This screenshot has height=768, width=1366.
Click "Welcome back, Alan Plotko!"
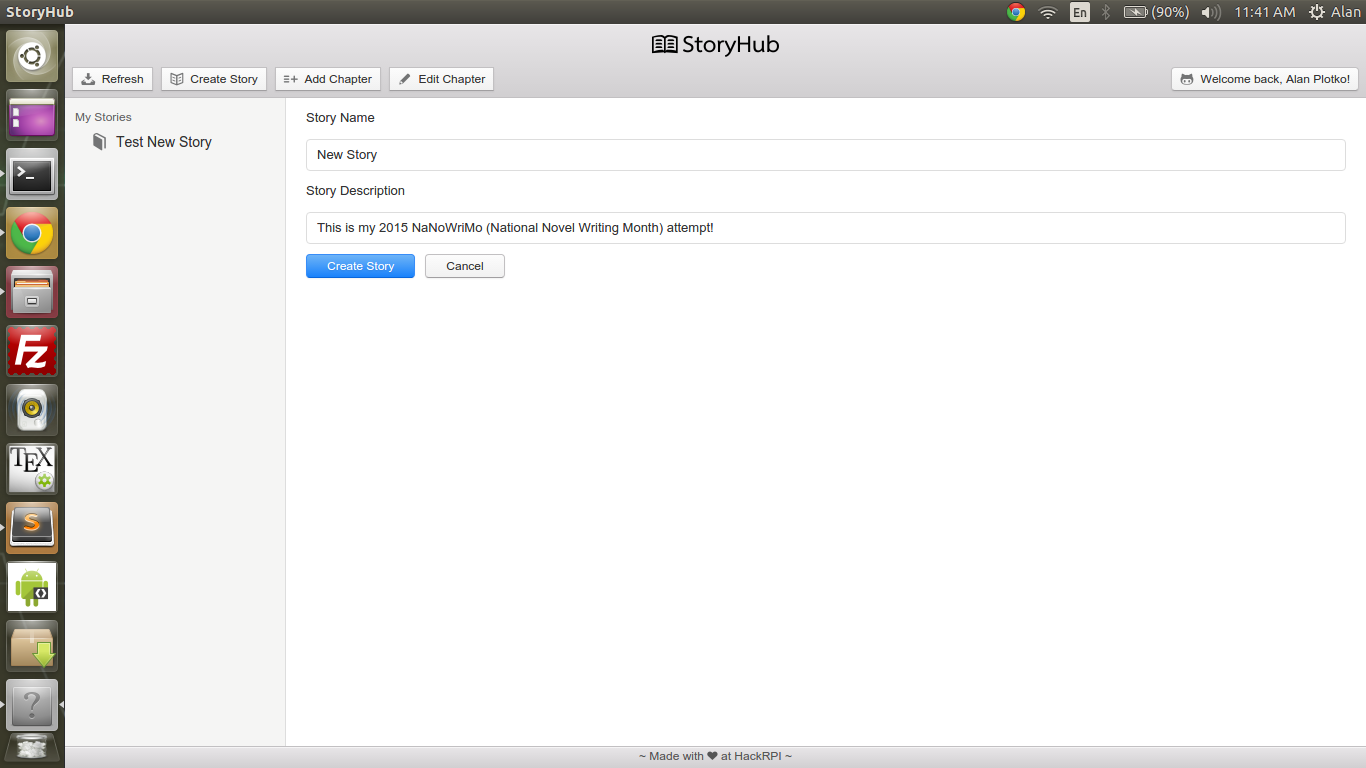1264,79
